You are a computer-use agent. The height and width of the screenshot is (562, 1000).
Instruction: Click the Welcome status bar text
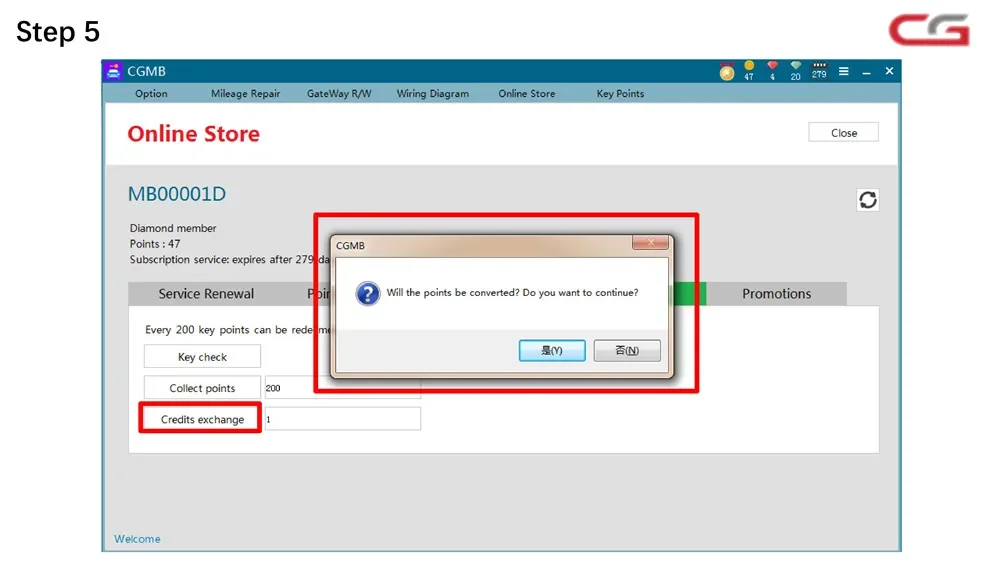(137, 539)
